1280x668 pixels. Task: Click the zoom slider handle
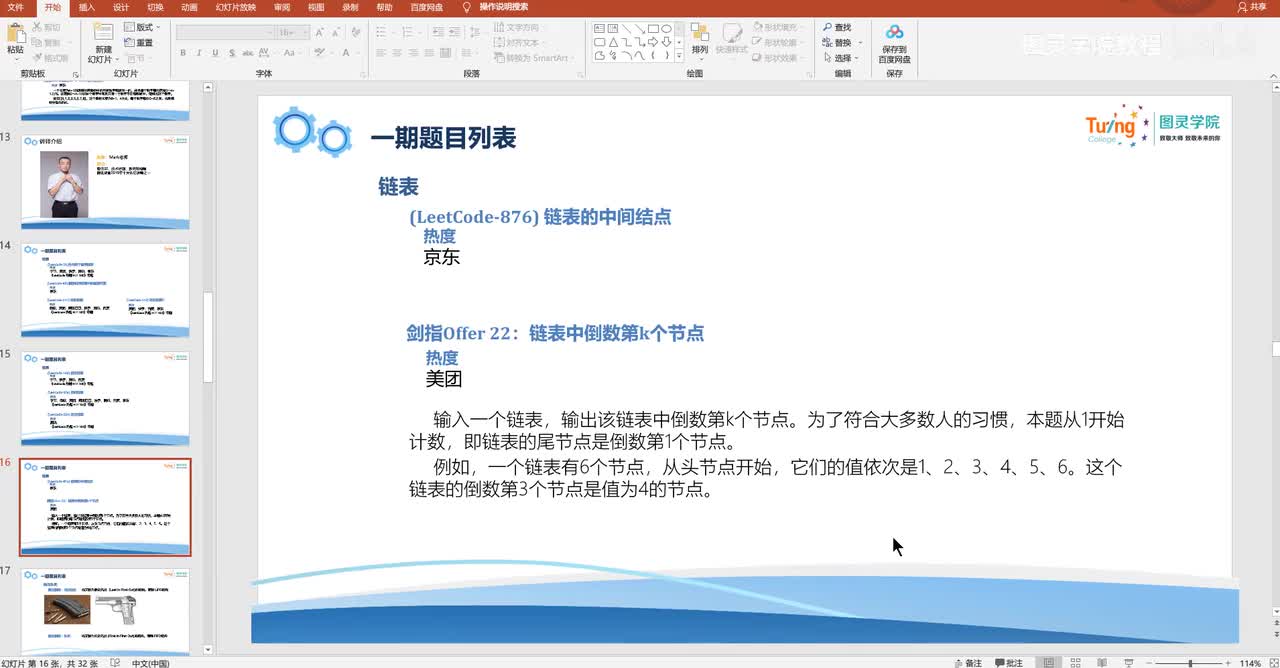(x=1190, y=663)
